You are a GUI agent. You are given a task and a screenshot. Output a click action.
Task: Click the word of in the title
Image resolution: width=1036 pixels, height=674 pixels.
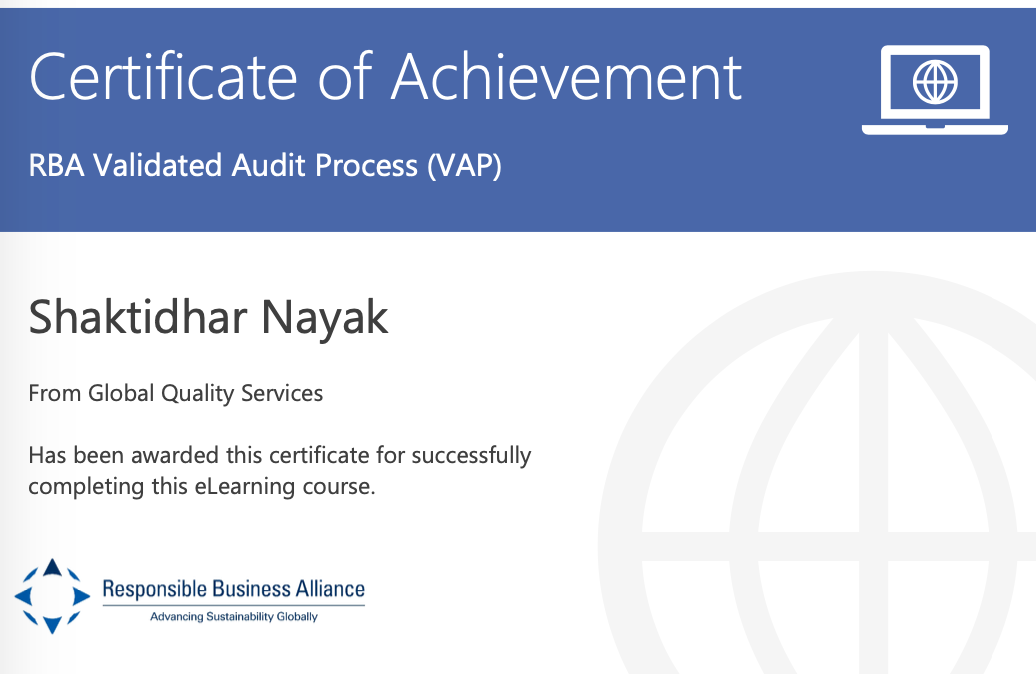(348, 76)
